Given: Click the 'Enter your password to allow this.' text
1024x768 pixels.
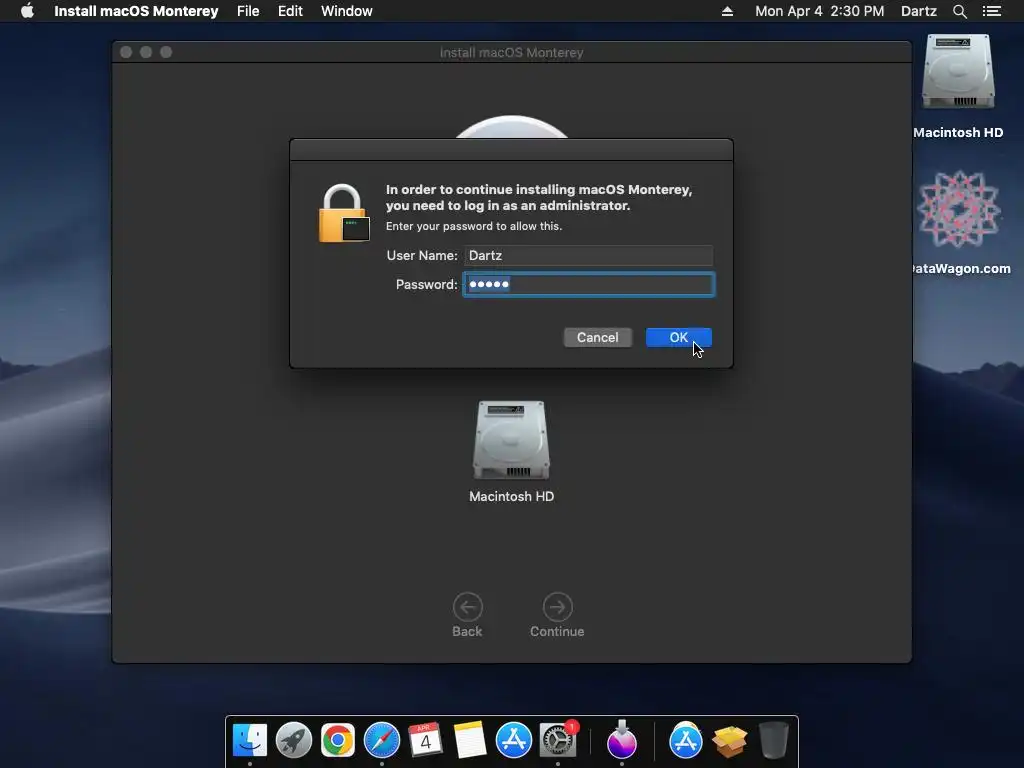Looking at the screenshot, I should pos(473,226).
